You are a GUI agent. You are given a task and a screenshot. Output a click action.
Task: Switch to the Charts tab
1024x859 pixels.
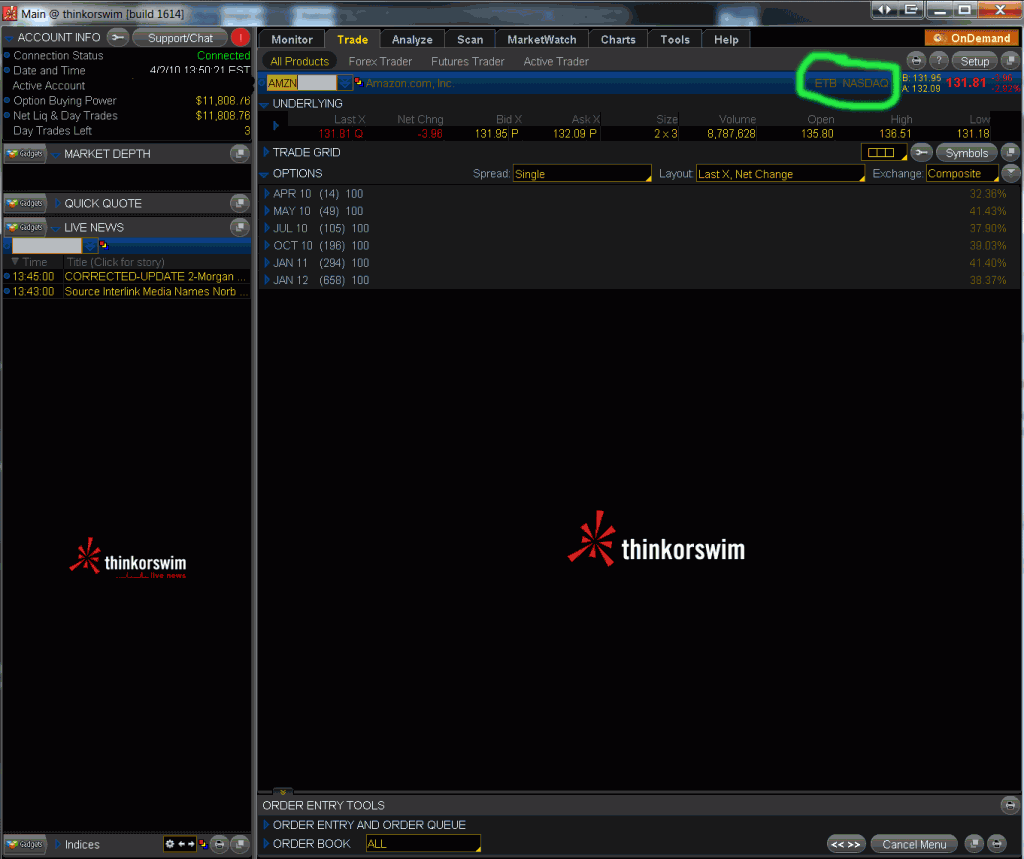point(618,40)
